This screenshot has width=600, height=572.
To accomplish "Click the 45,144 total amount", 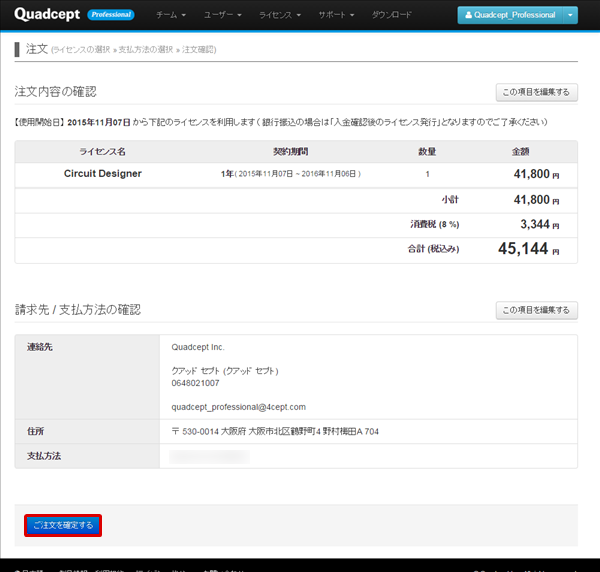I will click(x=523, y=249).
